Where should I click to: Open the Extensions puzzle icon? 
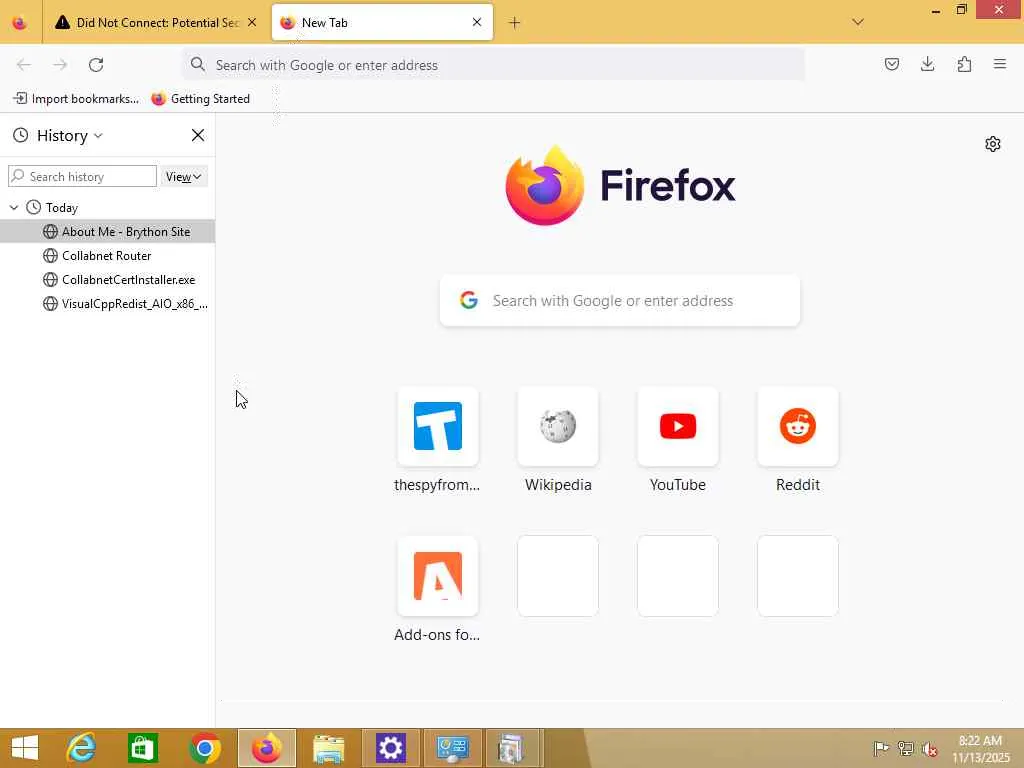[964, 64]
